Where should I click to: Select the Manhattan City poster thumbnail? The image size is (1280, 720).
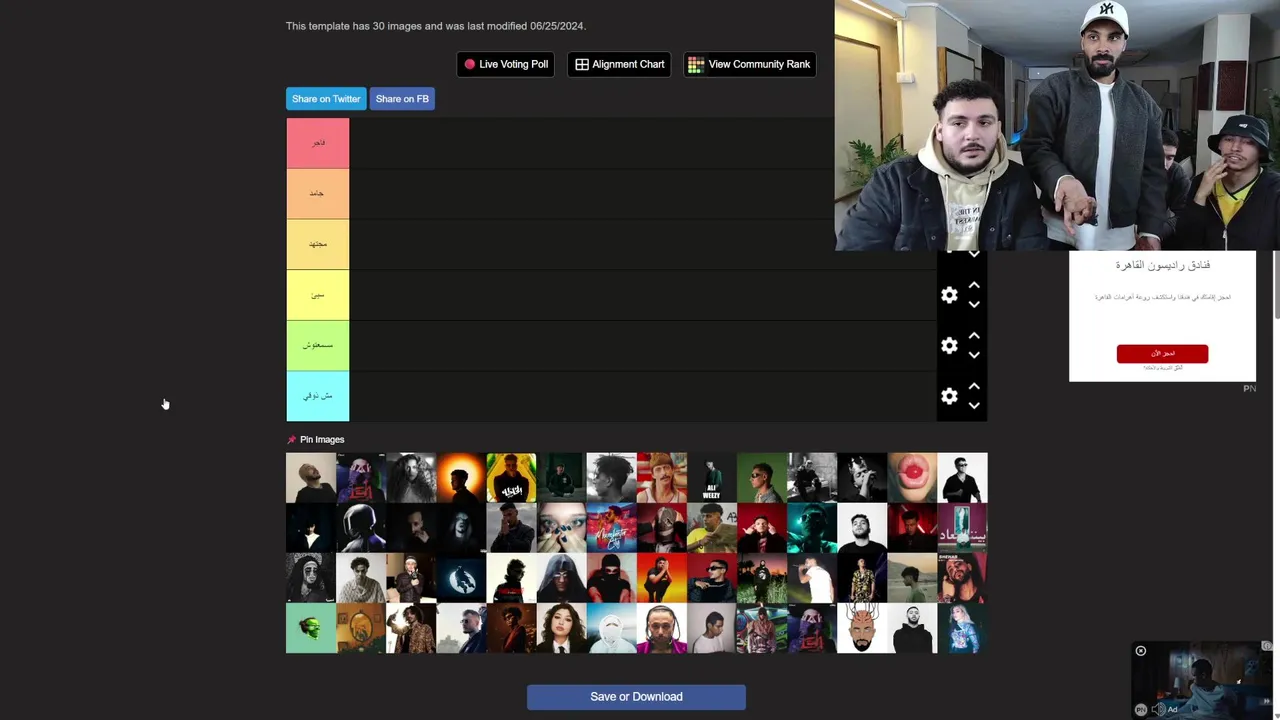pyautogui.click(x=611, y=528)
